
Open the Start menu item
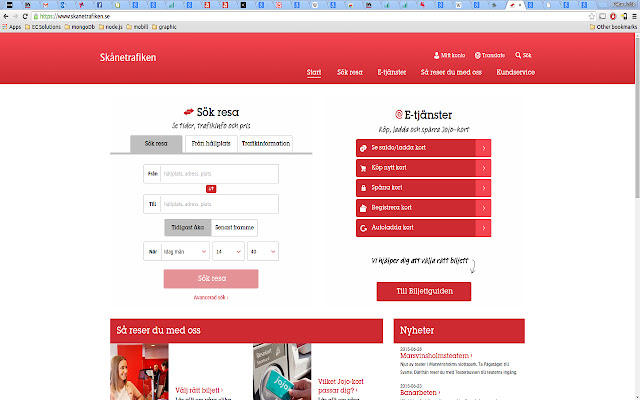click(314, 72)
